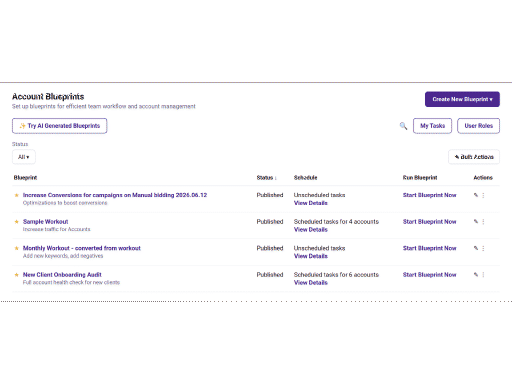The image size is (512, 384).
Task: Edit pencil icon for Monthly Workout row
Action: pyautogui.click(x=476, y=248)
